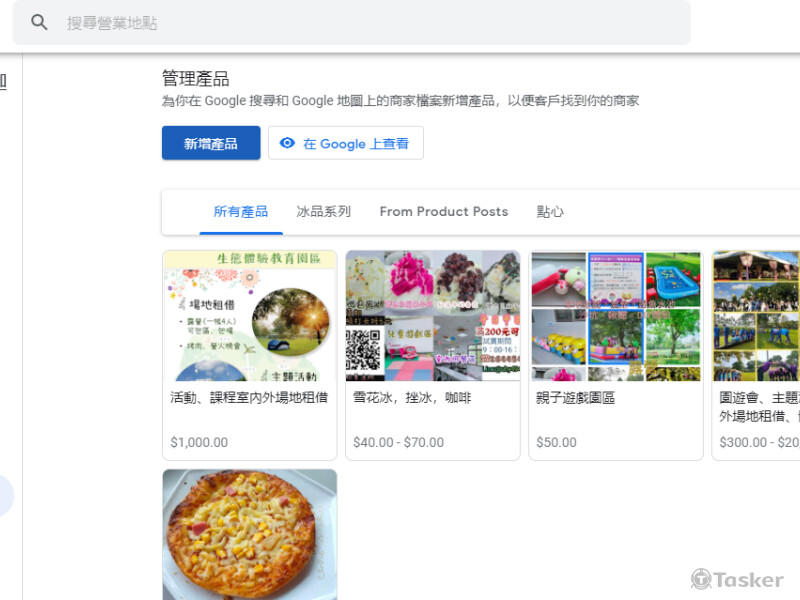Click the eye icon inside 在 Google 上查看

coord(289,143)
